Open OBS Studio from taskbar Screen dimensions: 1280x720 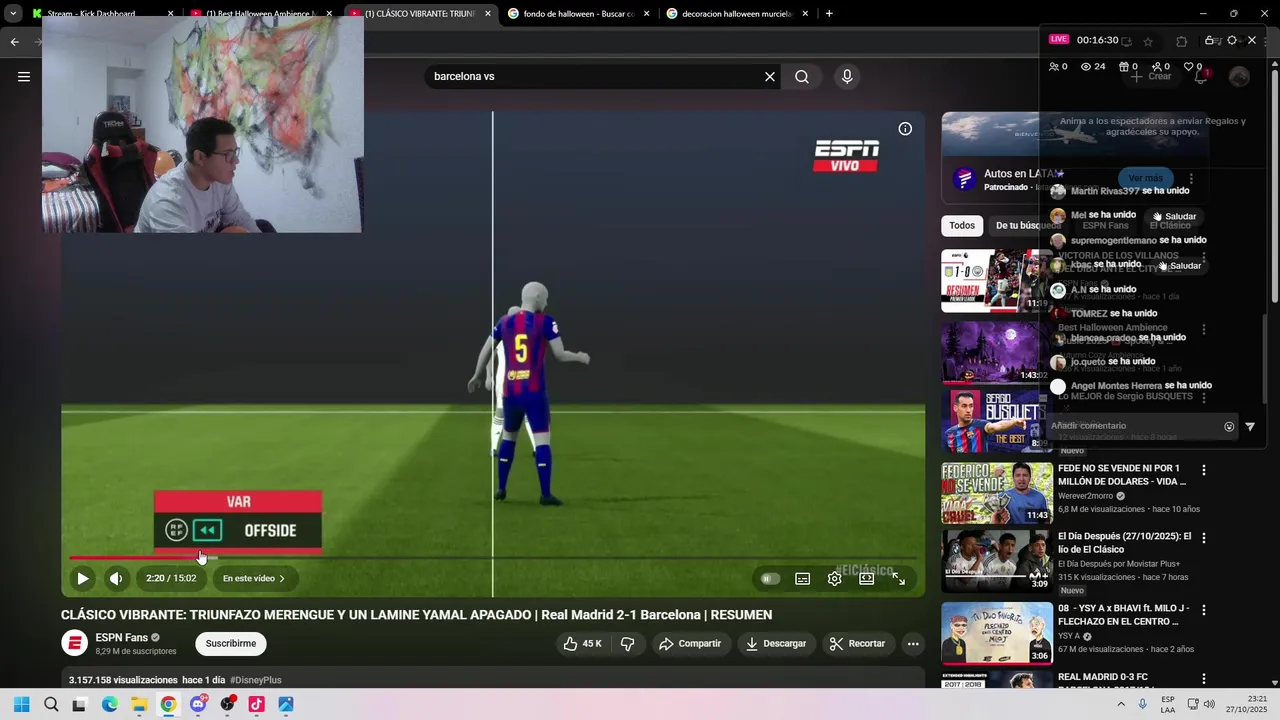[227, 704]
